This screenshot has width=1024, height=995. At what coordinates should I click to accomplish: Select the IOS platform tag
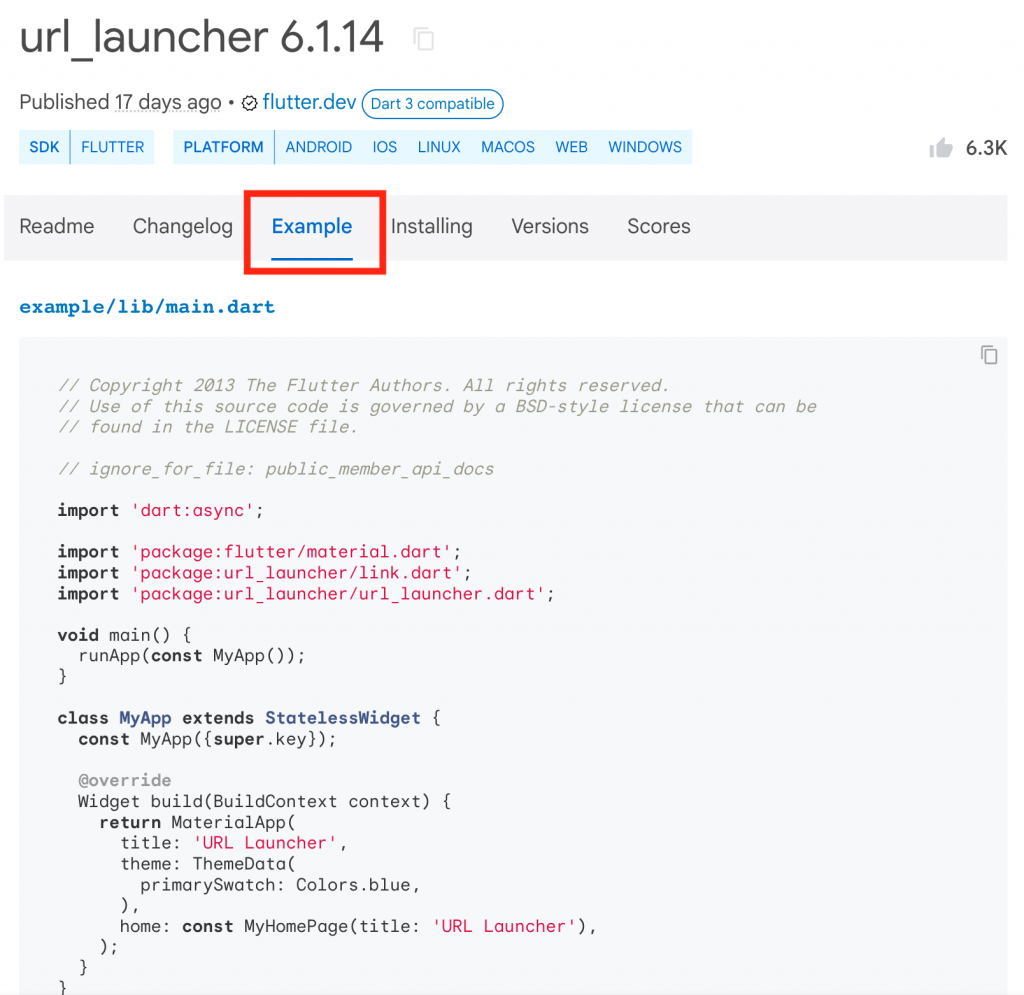pos(385,147)
